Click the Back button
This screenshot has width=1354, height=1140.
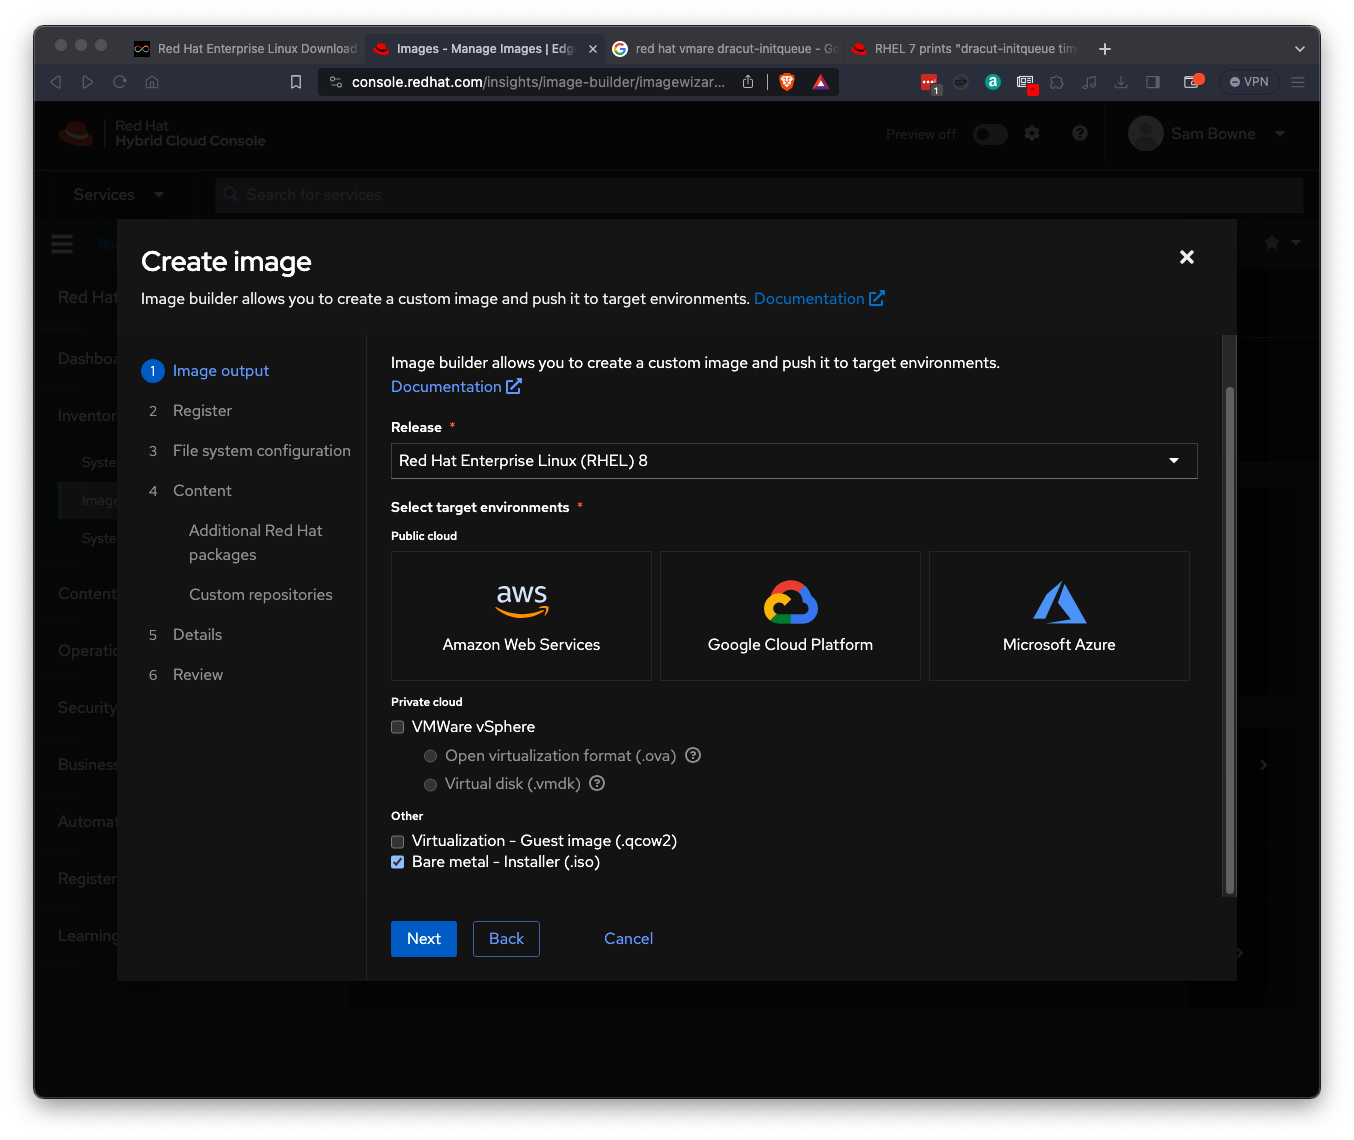tap(506, 939)
